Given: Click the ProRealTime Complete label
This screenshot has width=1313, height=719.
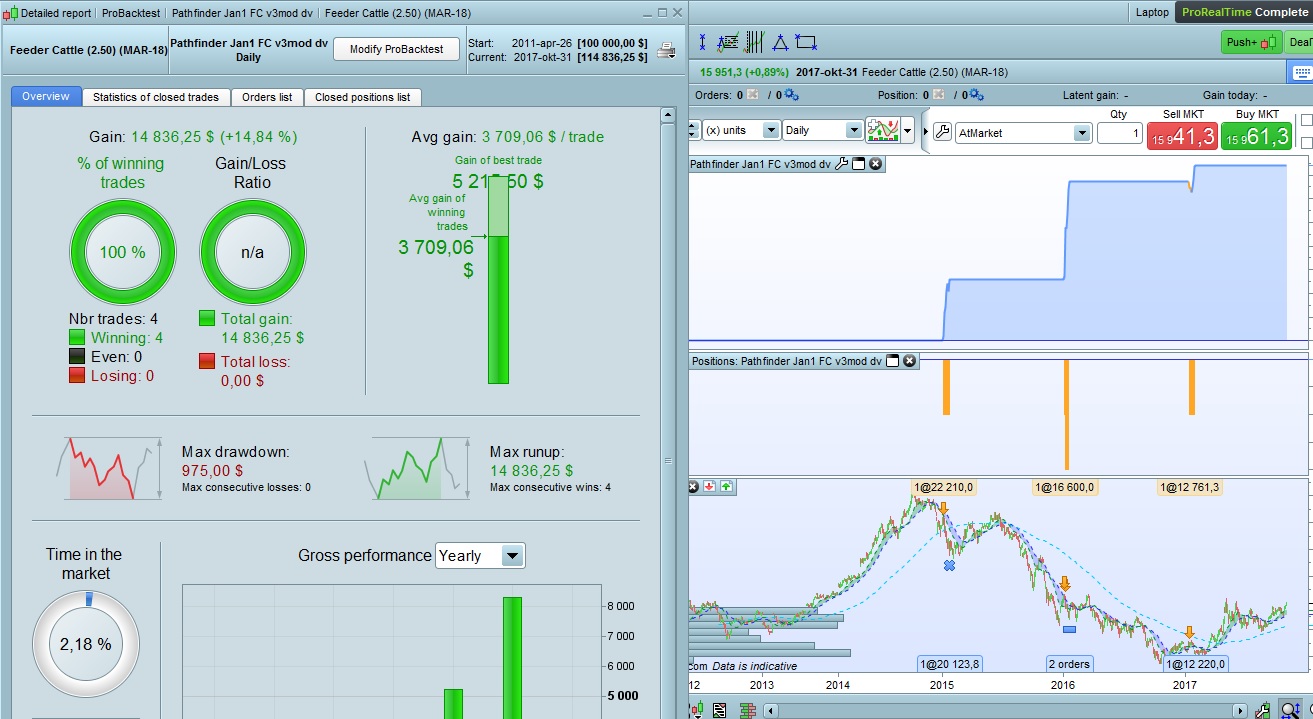Looking at the screenshot, I should click(1245, 12).
